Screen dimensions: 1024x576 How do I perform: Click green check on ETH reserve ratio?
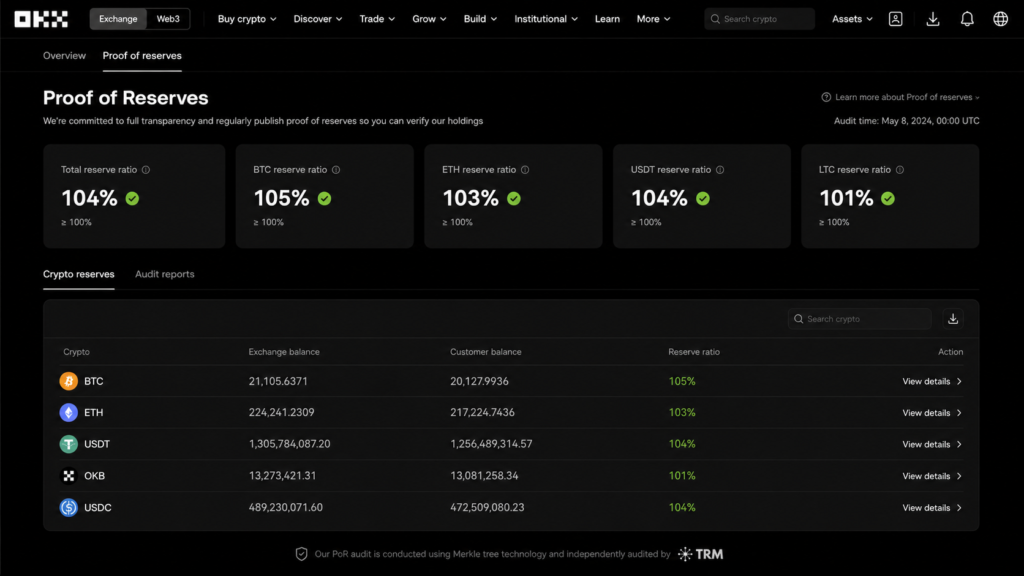(x=514, y=199)
